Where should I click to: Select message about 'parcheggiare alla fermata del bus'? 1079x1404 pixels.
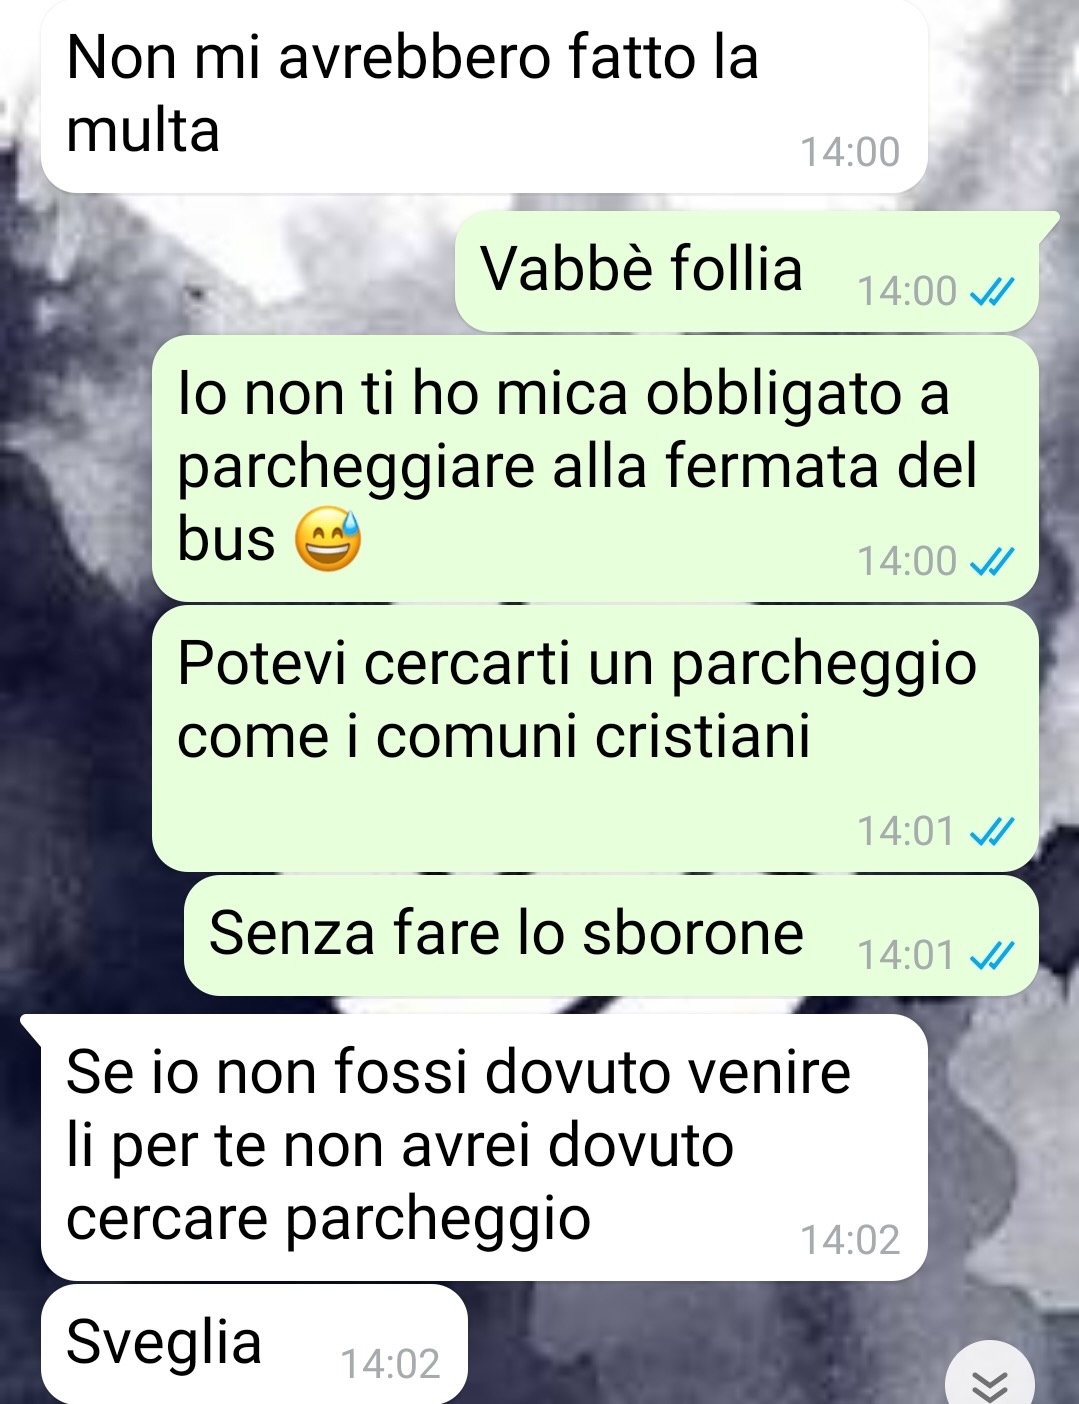[595, 468]
